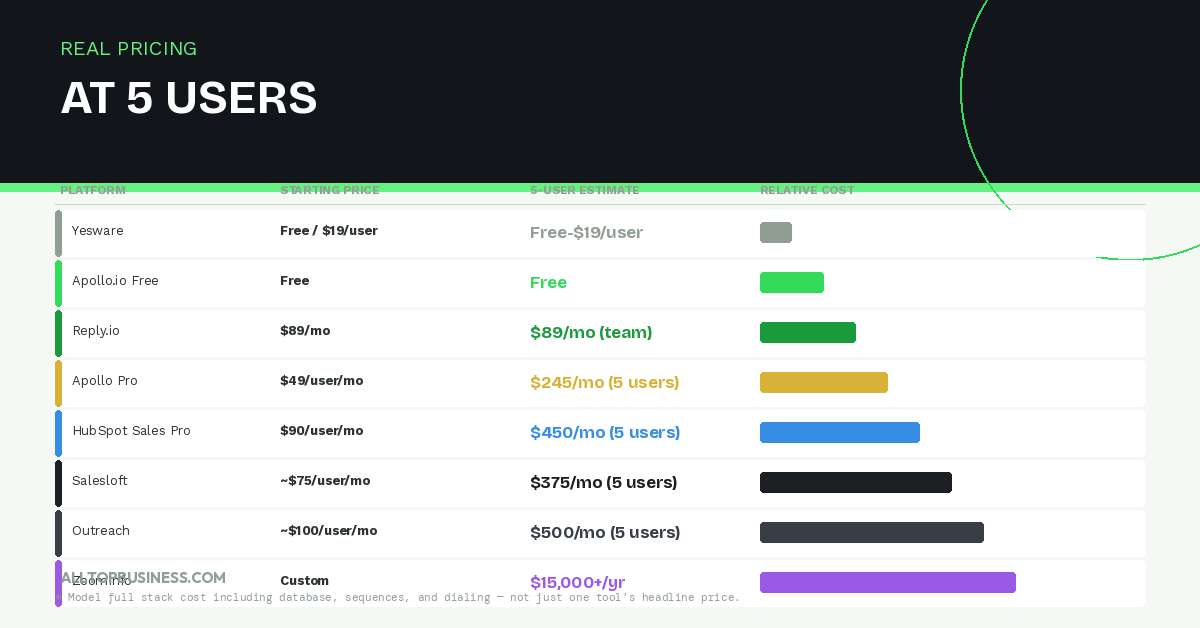Click the gray Yesware cost bar
This screenshot has height=628, width=1200.
(776, 233)
